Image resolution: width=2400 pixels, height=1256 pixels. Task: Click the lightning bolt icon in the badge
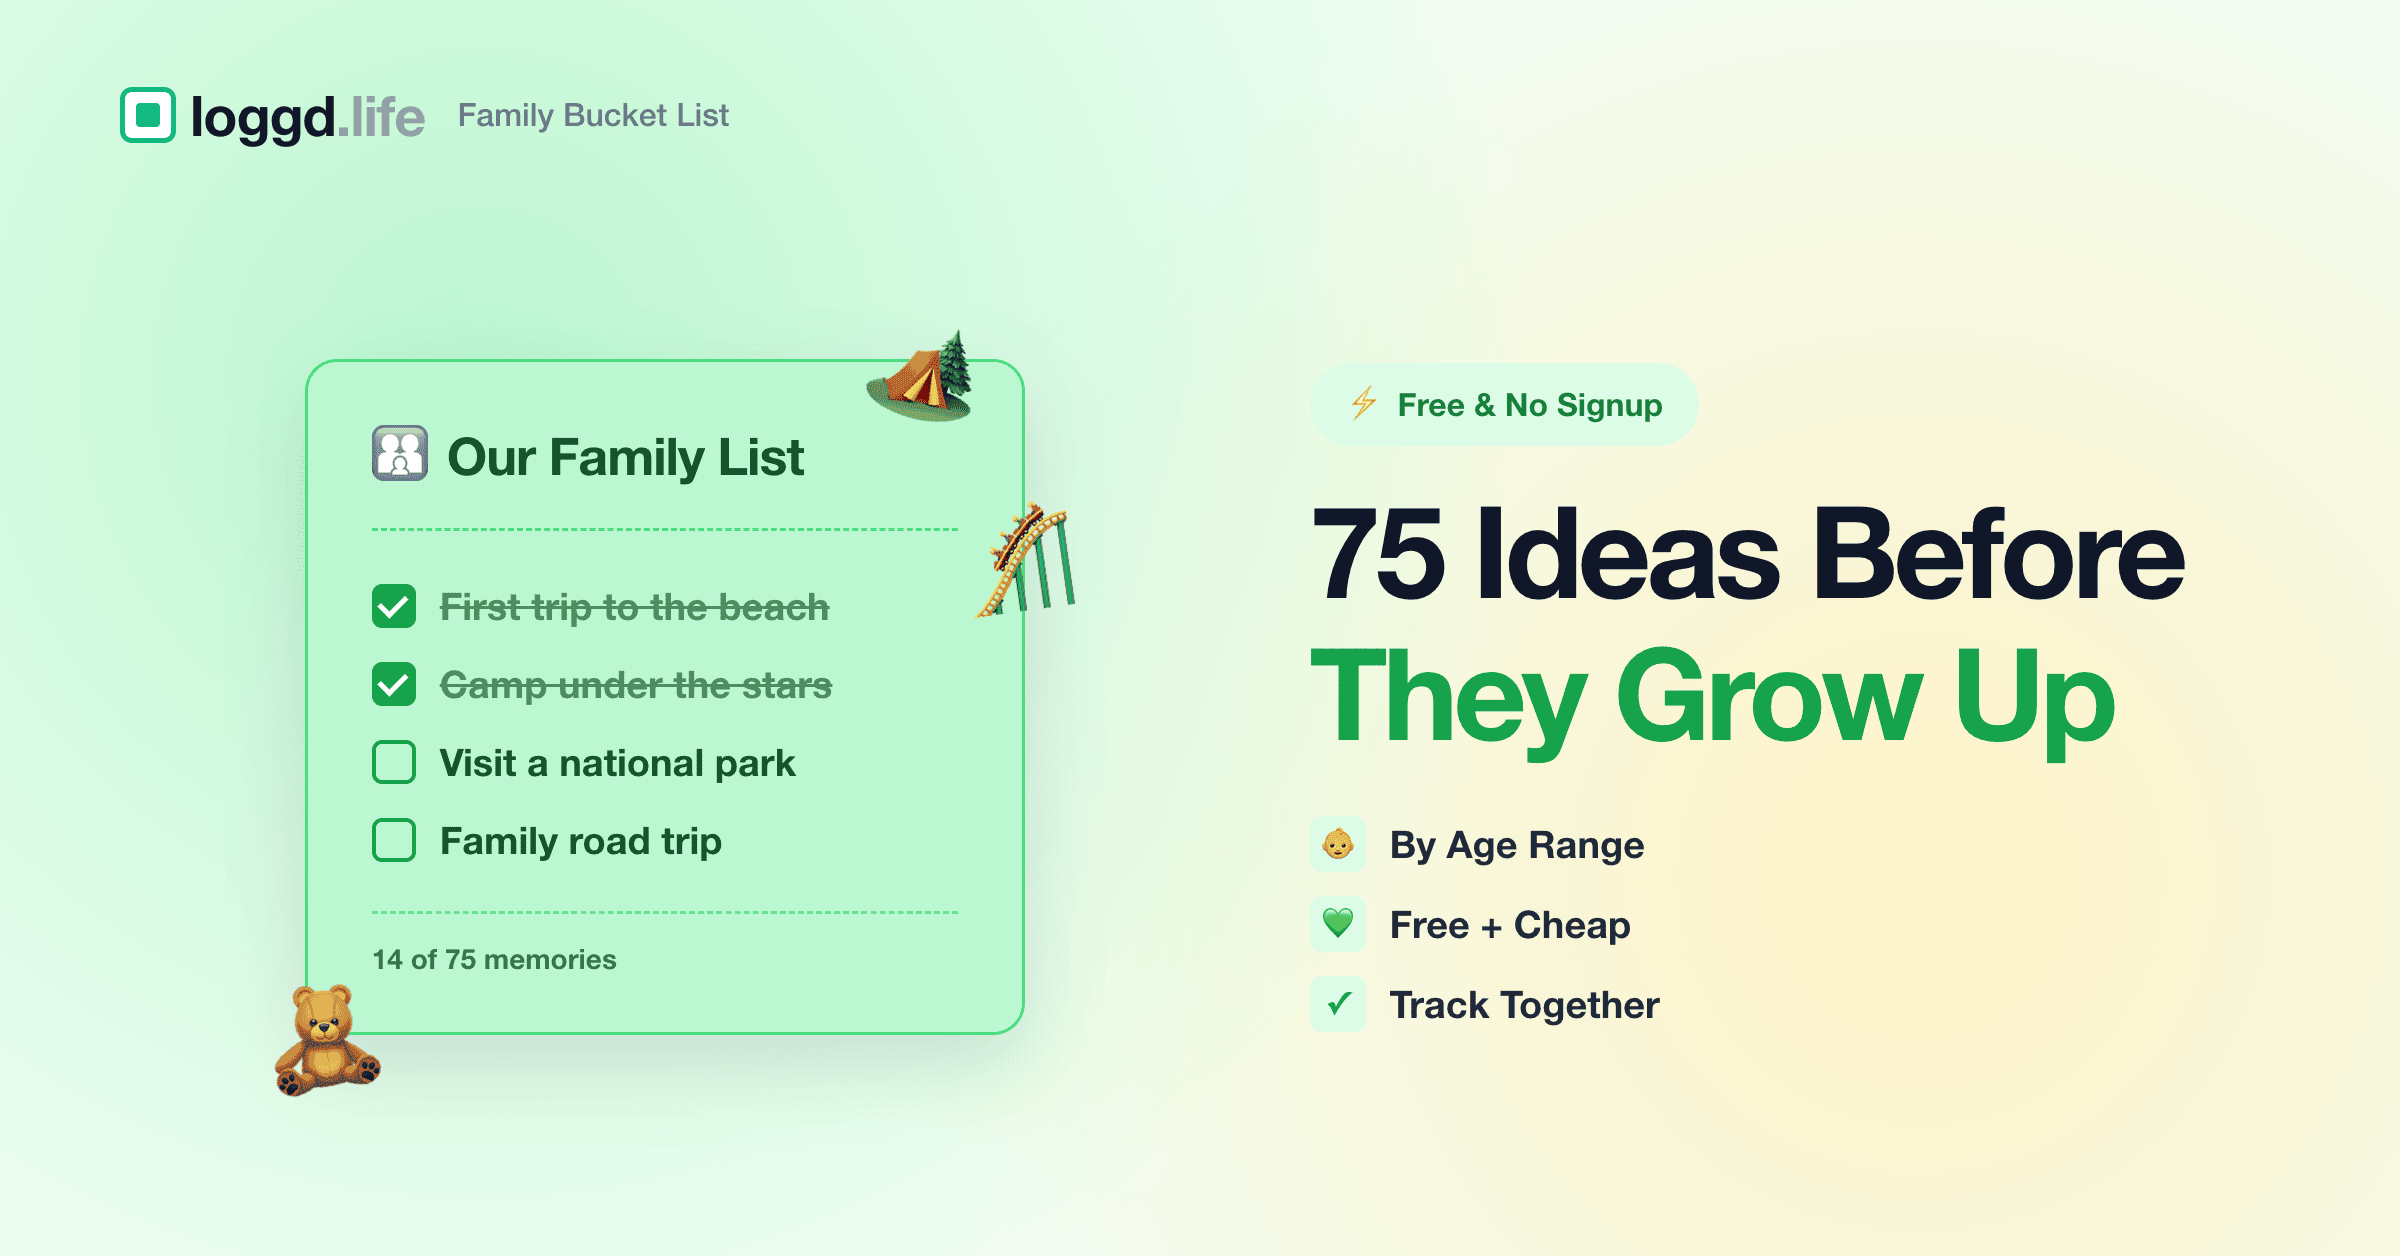[x=1364, y=403]
